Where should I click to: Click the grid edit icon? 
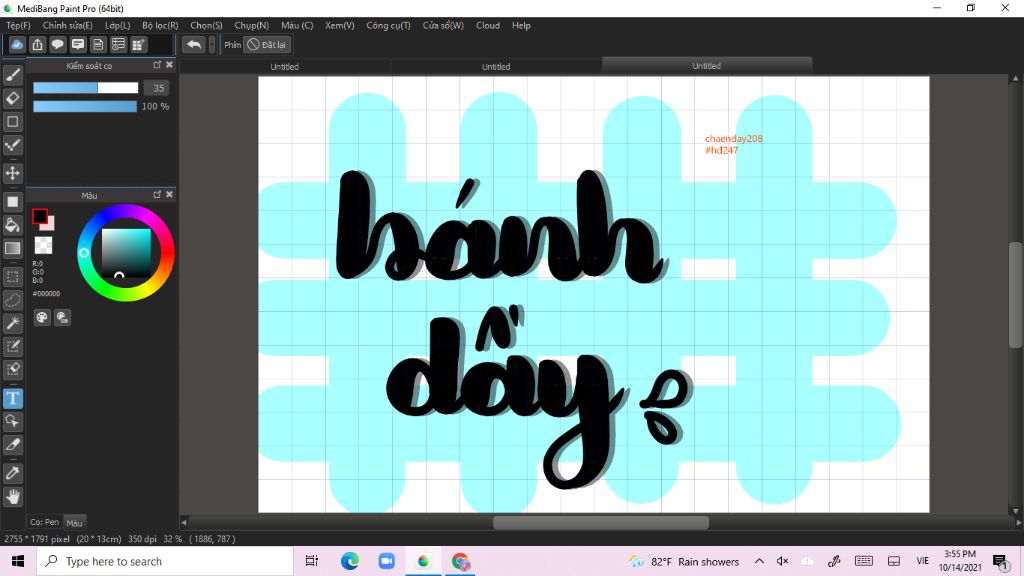point(138,44)
